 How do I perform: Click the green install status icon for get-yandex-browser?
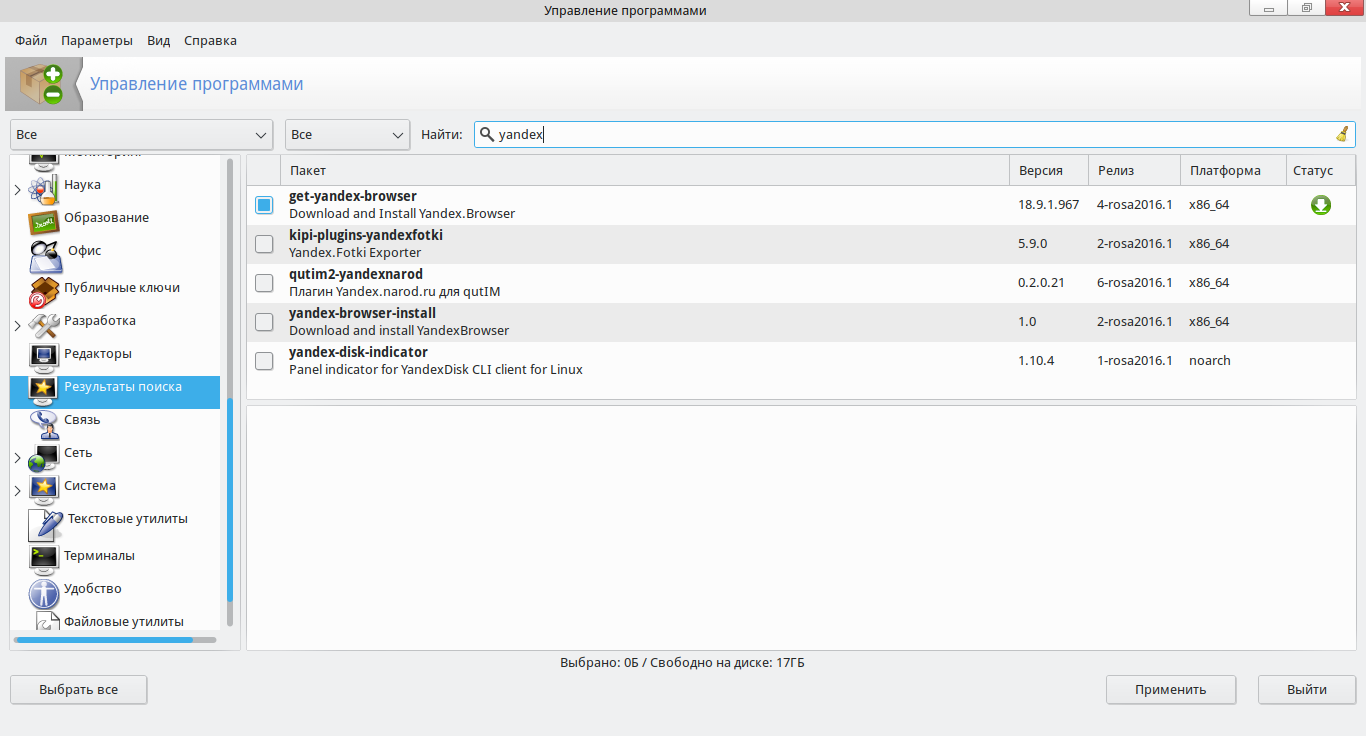(x=1321, y=205)
